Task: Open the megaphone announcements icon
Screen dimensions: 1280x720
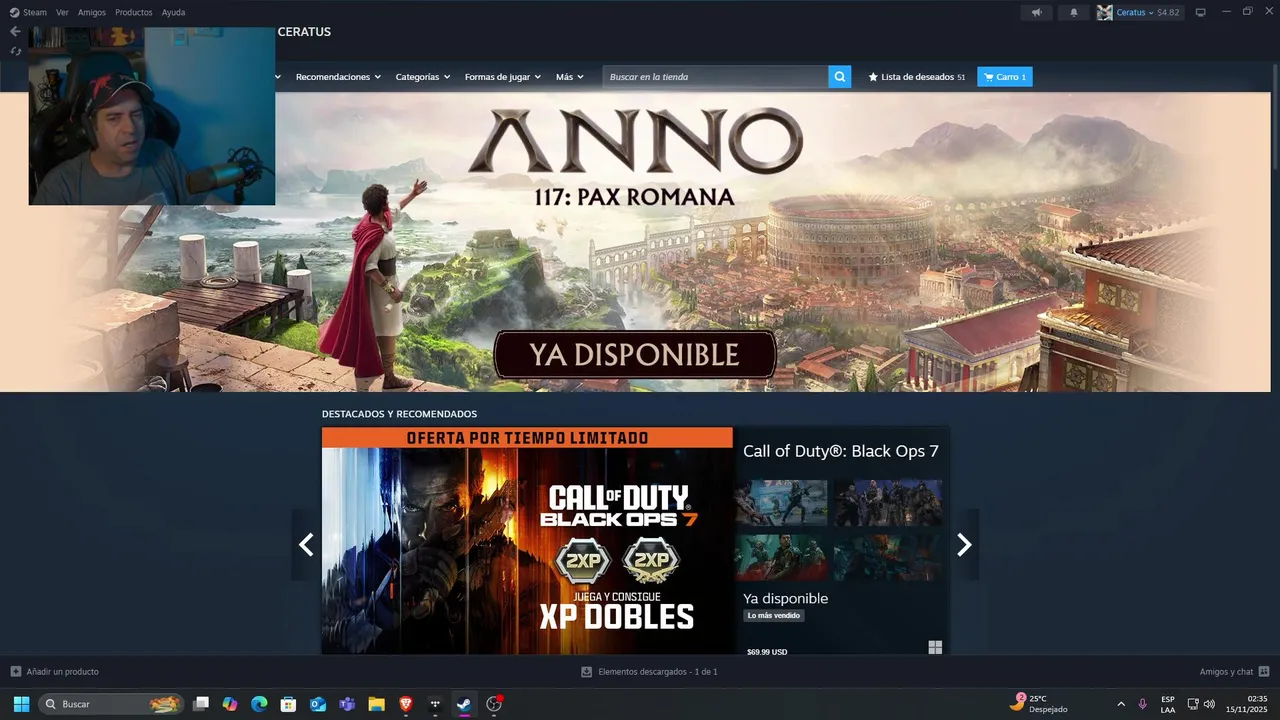Action: [x=1036, y=12]
